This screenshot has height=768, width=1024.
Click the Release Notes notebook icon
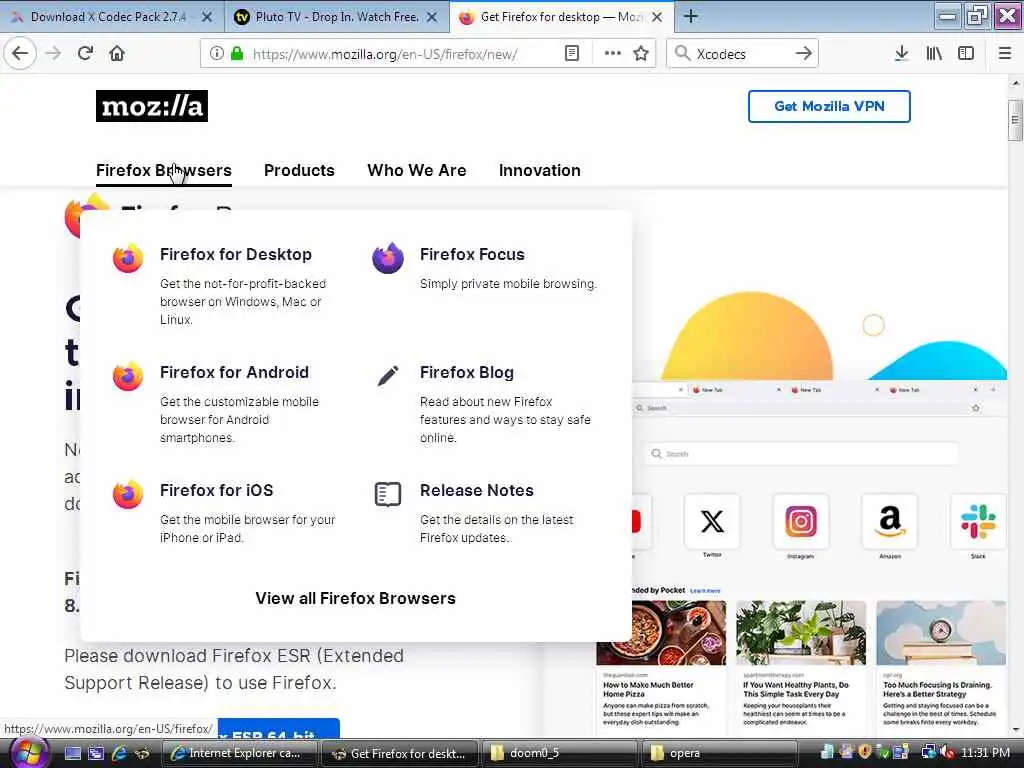tap(388, 494)
